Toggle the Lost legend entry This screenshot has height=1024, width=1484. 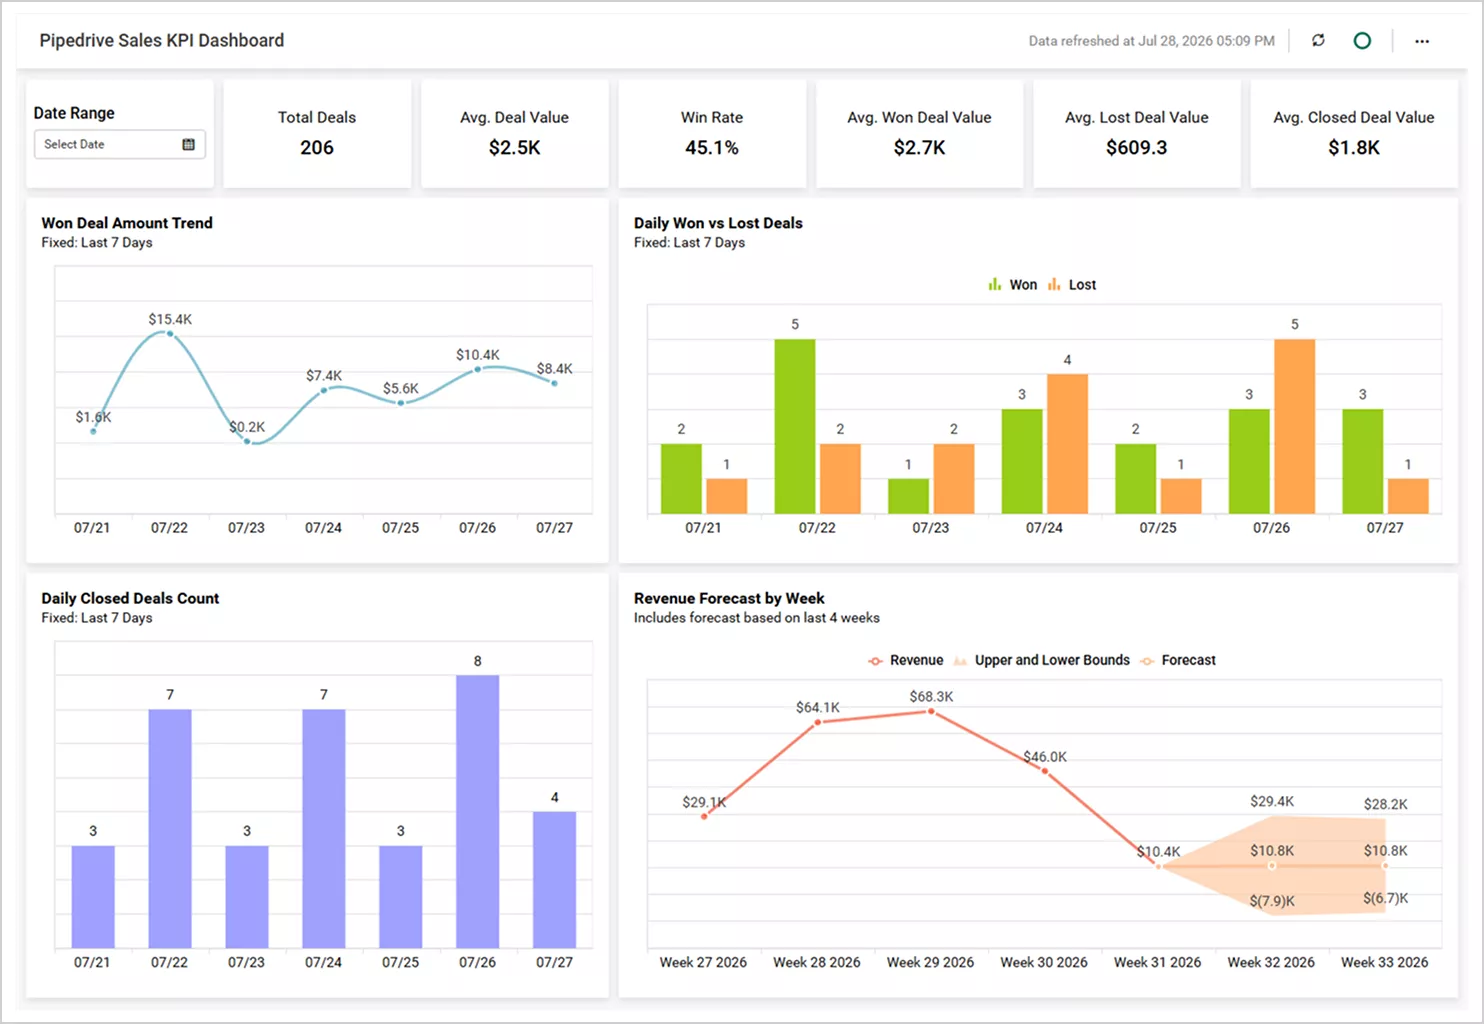(x=1072, y=285)
